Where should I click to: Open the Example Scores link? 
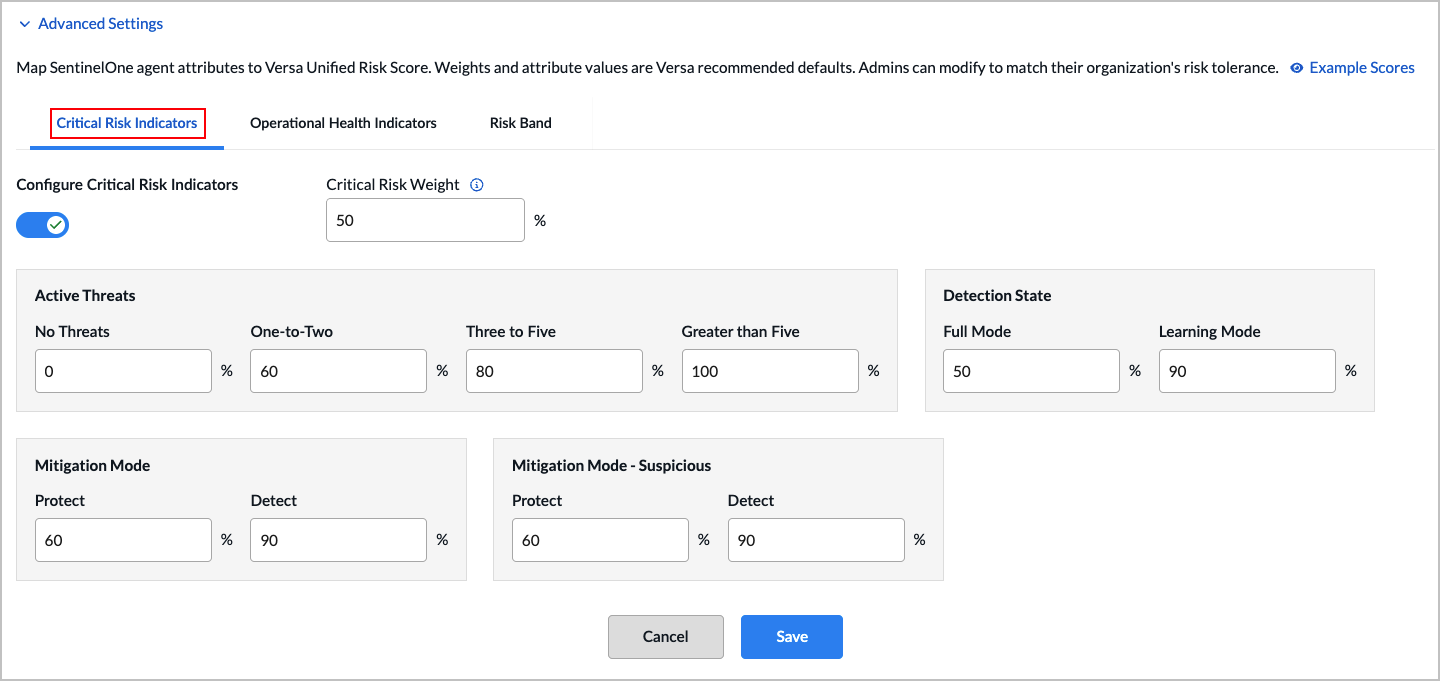[1362, 68]
